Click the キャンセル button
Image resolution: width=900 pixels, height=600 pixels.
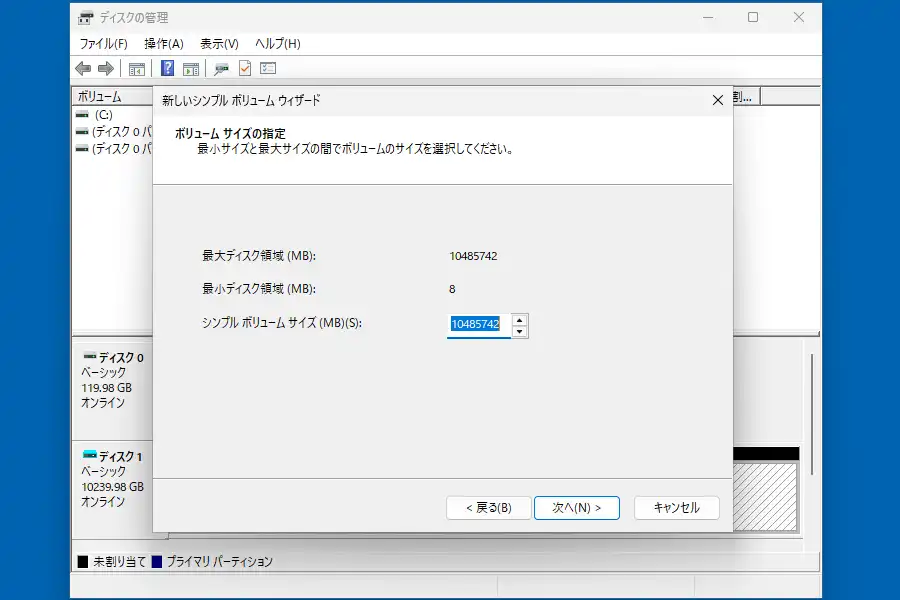coord(677,508)
